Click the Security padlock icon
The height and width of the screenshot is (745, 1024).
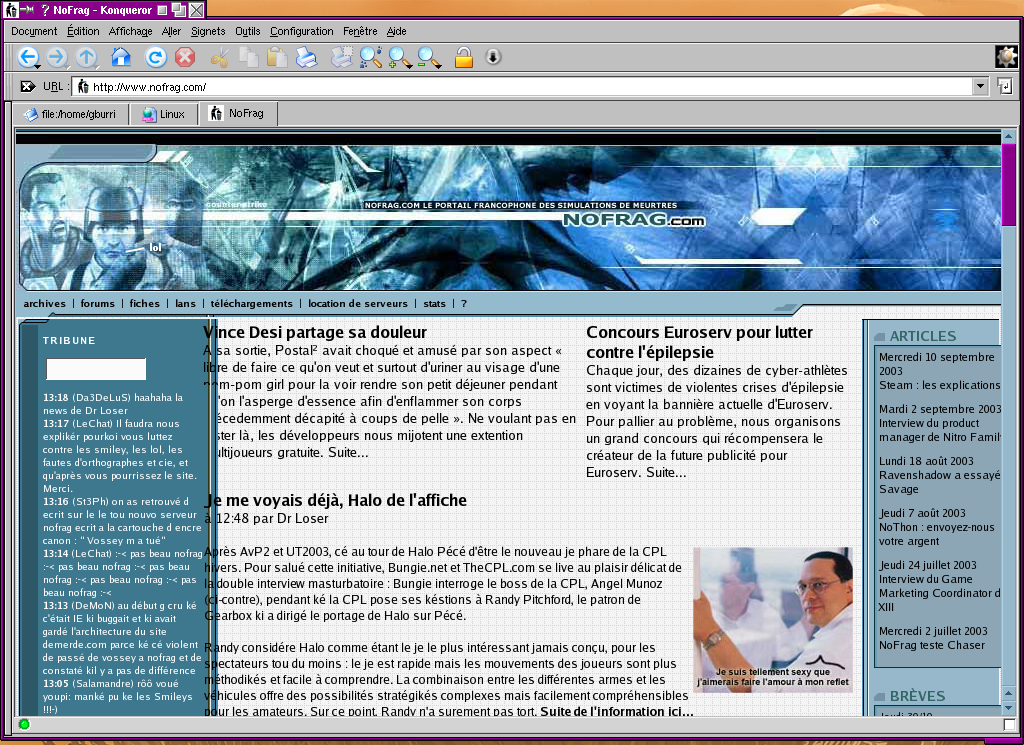tap(464, 57)
